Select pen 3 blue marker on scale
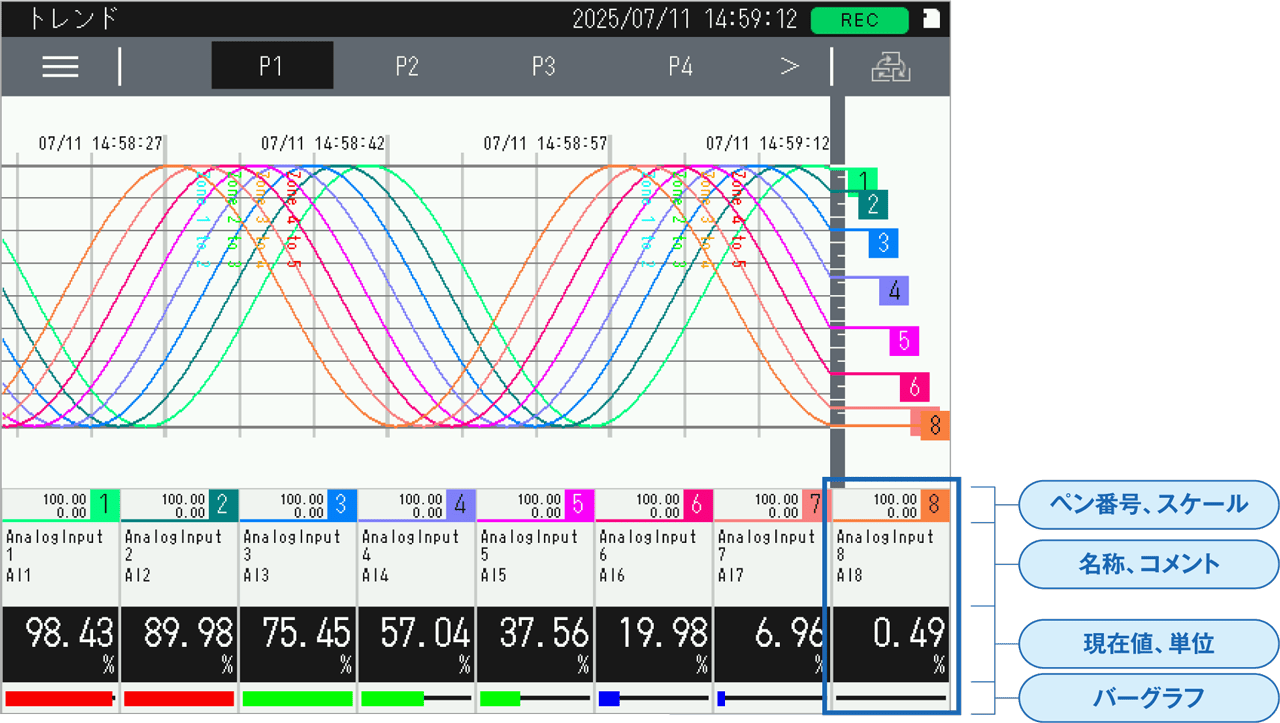The height and width of the screenshot is (723, 1280). [x=883, y=242]
